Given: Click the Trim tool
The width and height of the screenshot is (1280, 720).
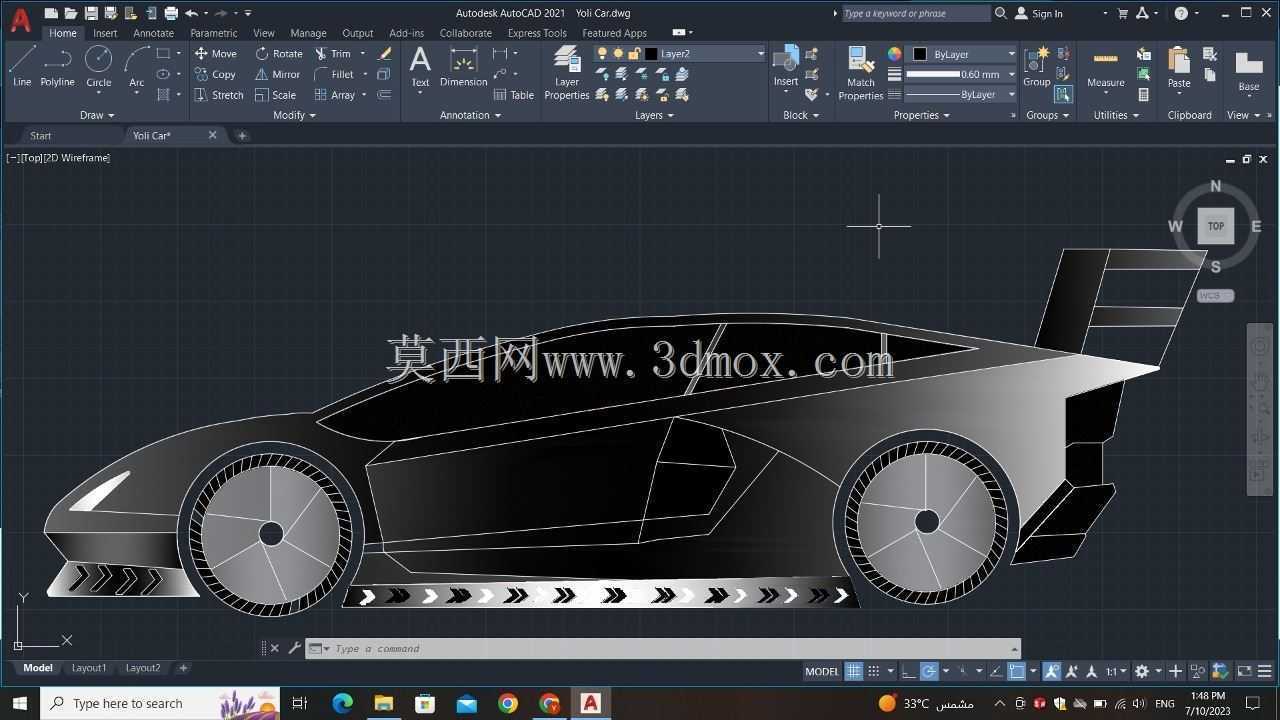Looking at the screenshot, I should [333, 53].
